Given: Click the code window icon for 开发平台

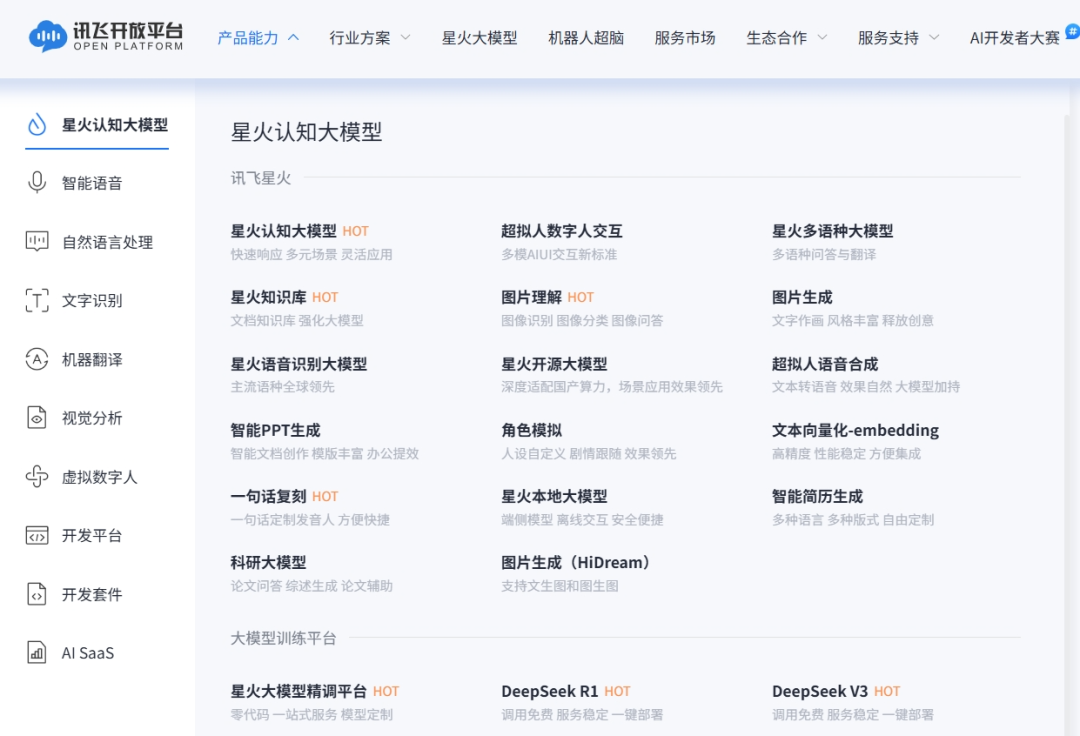Looking at the screenshot, I should (37, 536).
